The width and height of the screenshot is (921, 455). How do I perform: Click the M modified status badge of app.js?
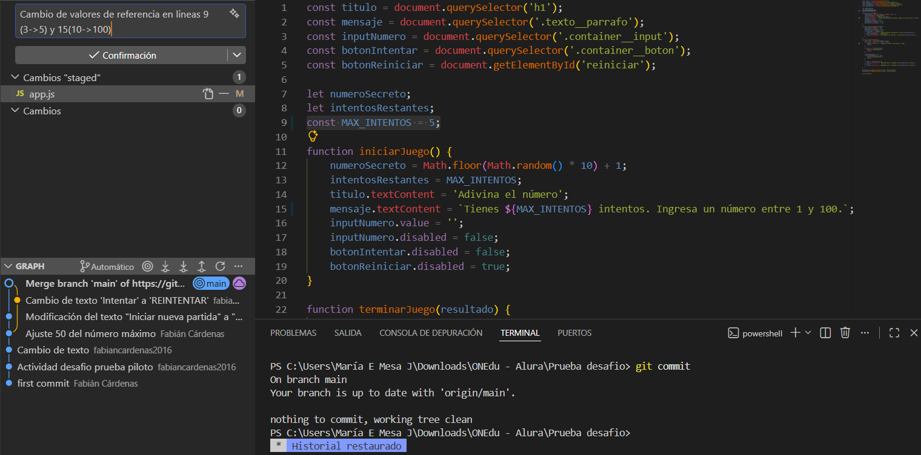pos(239,94)
